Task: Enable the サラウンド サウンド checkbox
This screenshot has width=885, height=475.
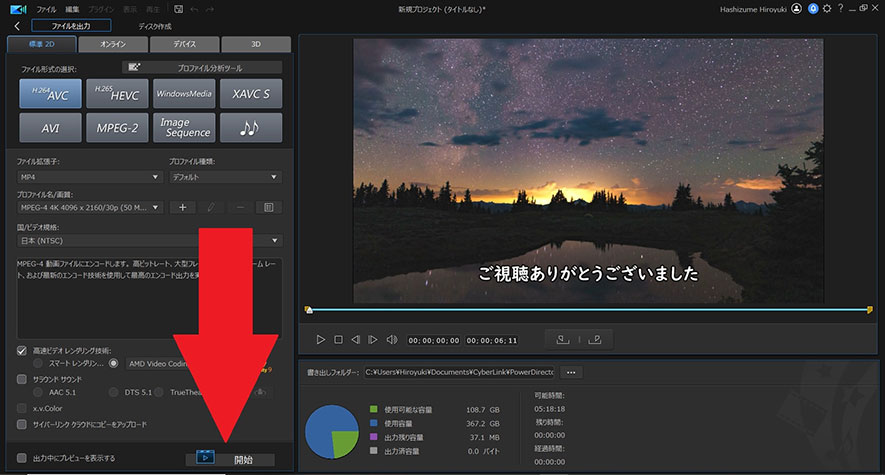Action: pyautogui.click(x=23, y=379)
